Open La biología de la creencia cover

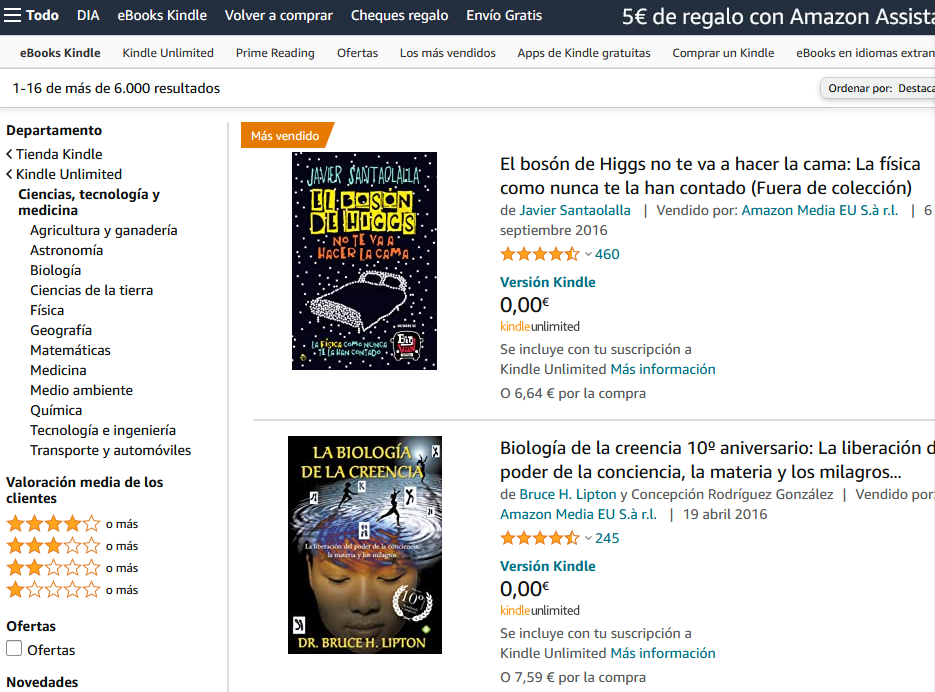tap(365, 545)
